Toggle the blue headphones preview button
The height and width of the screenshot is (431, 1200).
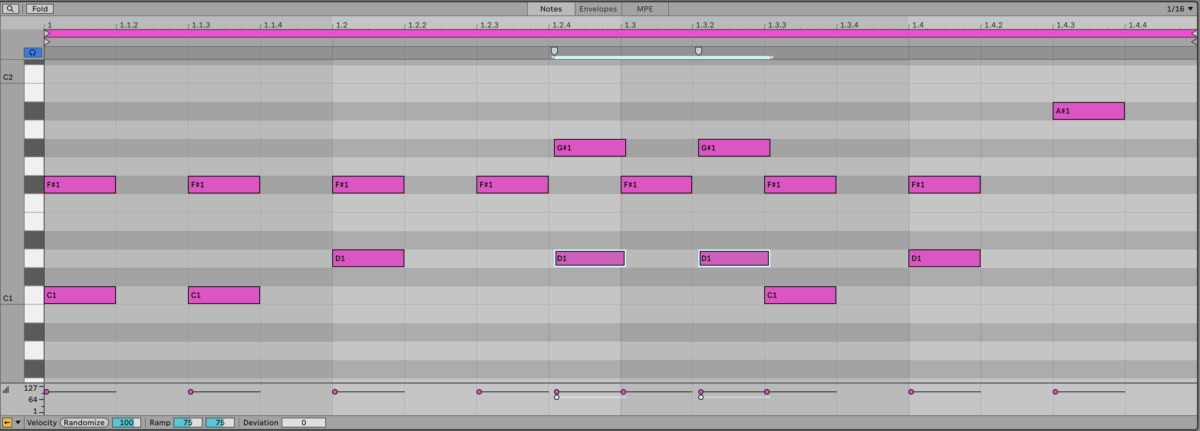(x=33, y=52)
